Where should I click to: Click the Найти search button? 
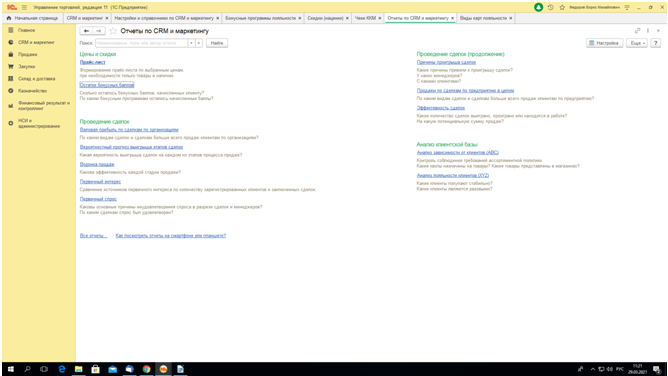[217, 43]
